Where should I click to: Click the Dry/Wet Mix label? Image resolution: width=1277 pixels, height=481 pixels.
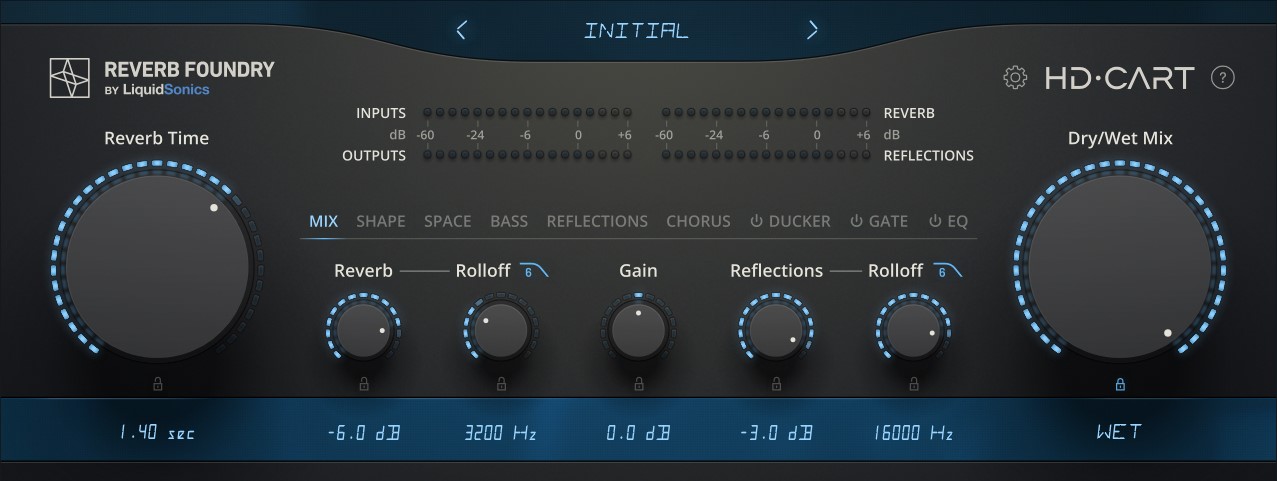[1120, 138]
